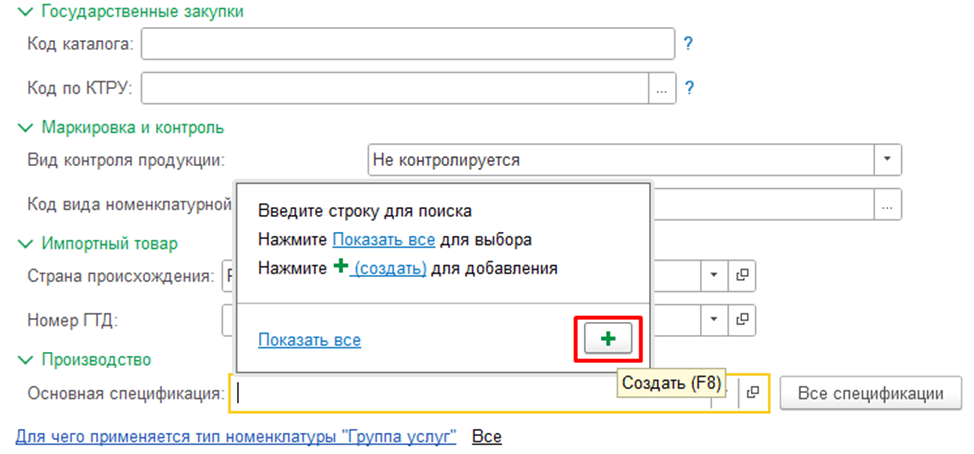Click the Все link at bottom
This screenshot has height=454, width=974.
tap(486, 437)
